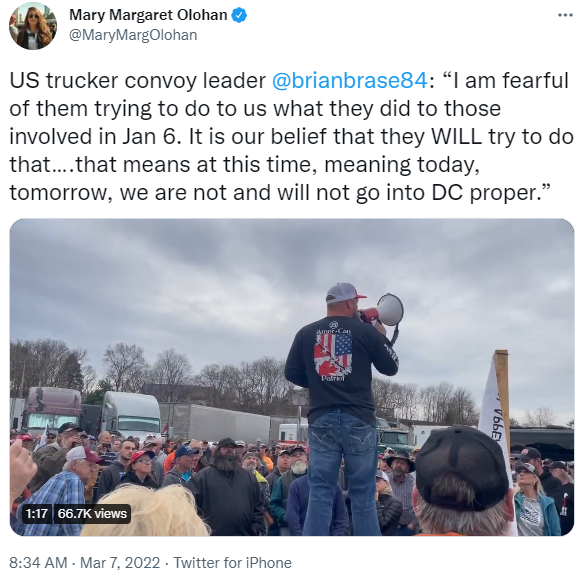Viewport: 585px width, 575px height.
Task: Play the embedded megaphone video
Action: 292,377
